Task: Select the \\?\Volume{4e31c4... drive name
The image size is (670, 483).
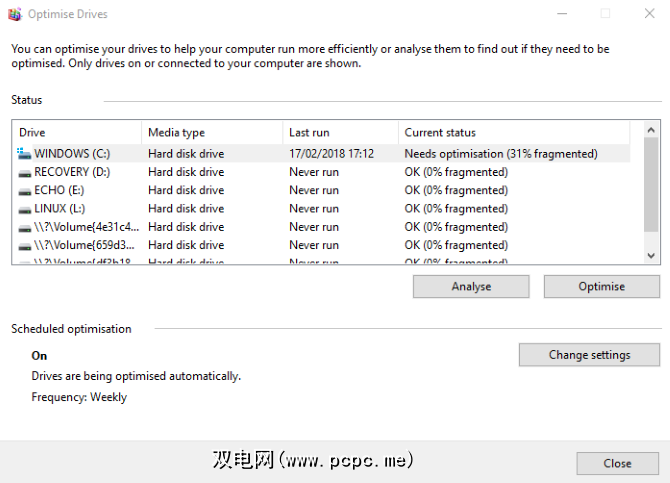Action: click(x=86, y=227)
